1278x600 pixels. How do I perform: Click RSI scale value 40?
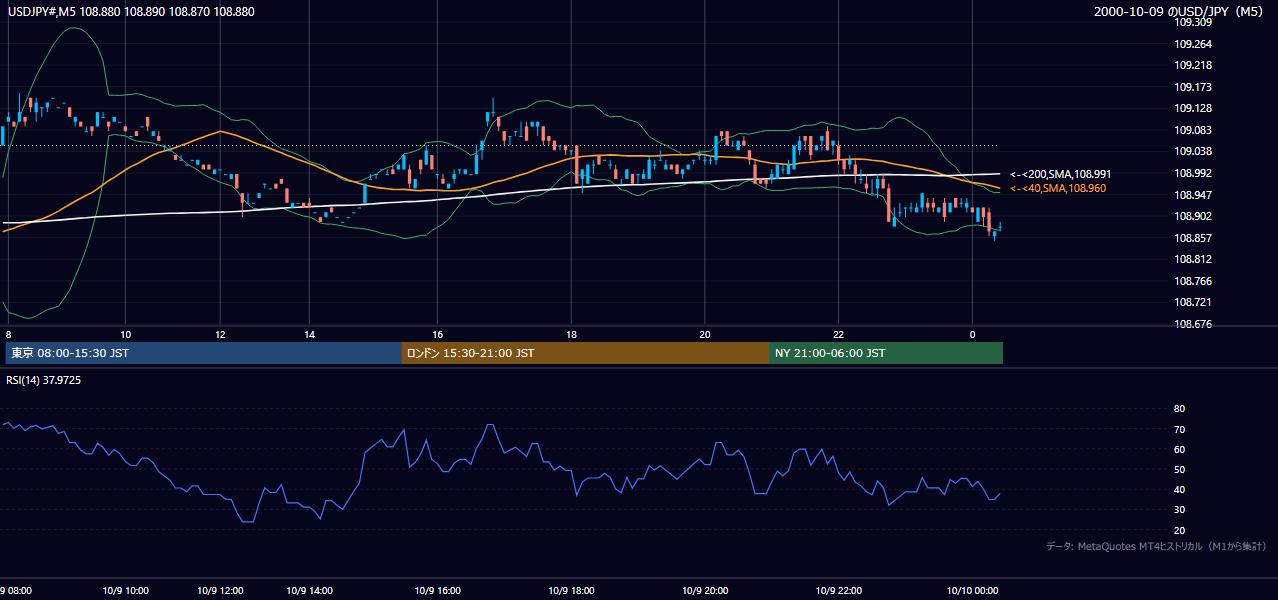pyautogui.click(x=1179, y=490)
